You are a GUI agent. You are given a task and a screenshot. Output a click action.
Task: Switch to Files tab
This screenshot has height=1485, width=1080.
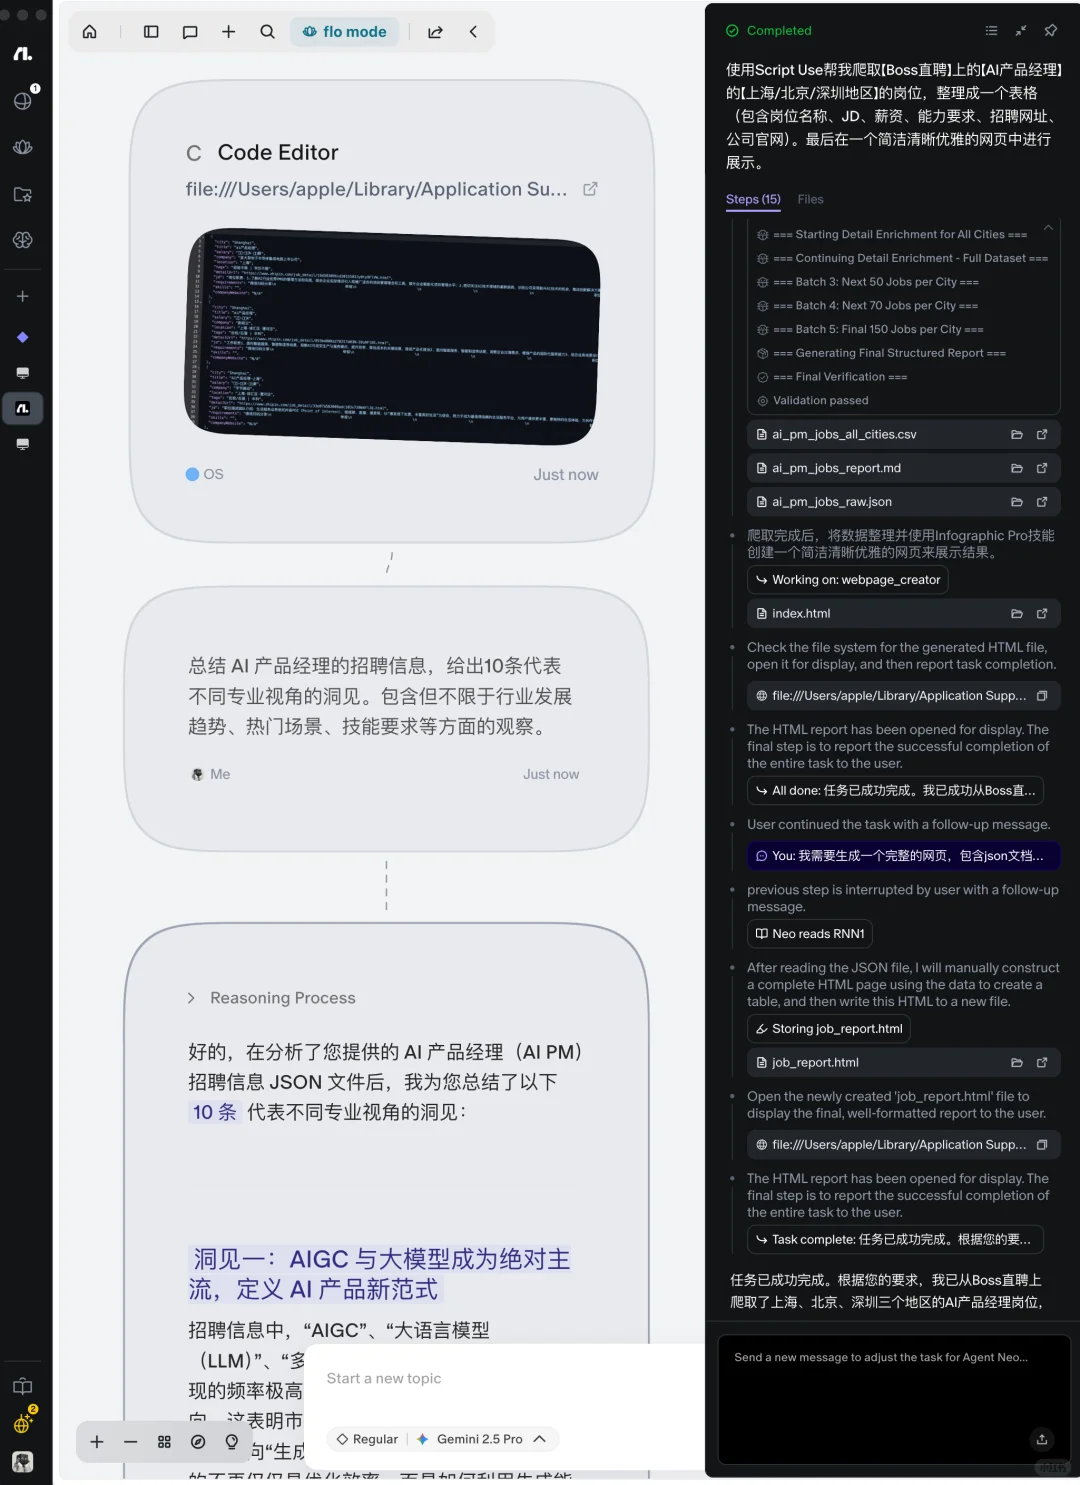(x=811, y=199)
